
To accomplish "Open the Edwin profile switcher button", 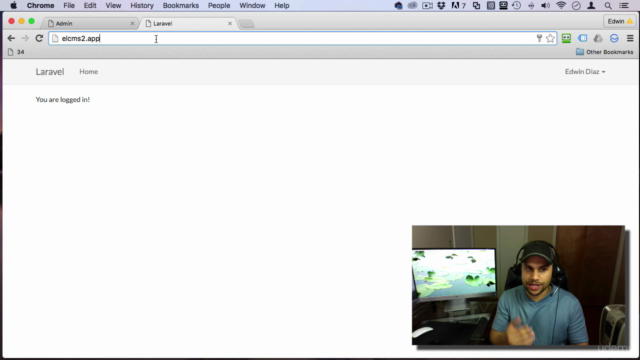I will pyautogui.click(x=620, y=21).
